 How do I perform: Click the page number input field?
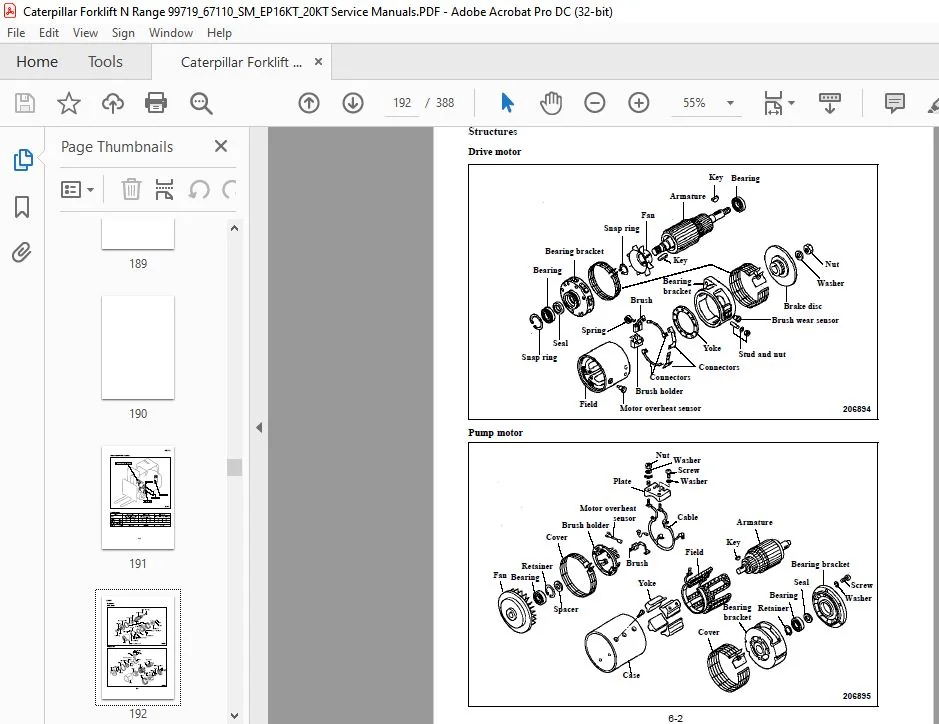[x=402, y=103]
